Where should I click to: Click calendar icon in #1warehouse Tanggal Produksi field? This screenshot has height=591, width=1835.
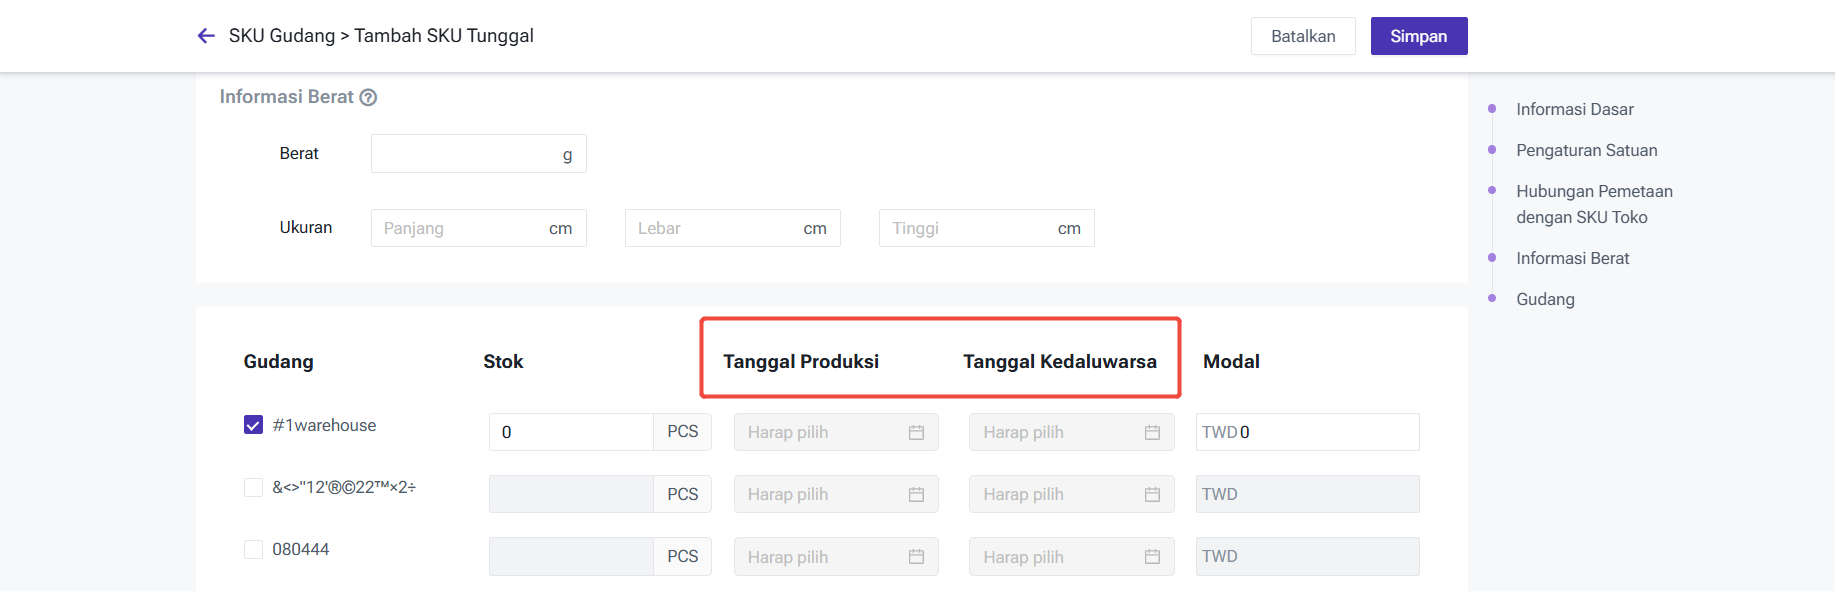(916, 432)
